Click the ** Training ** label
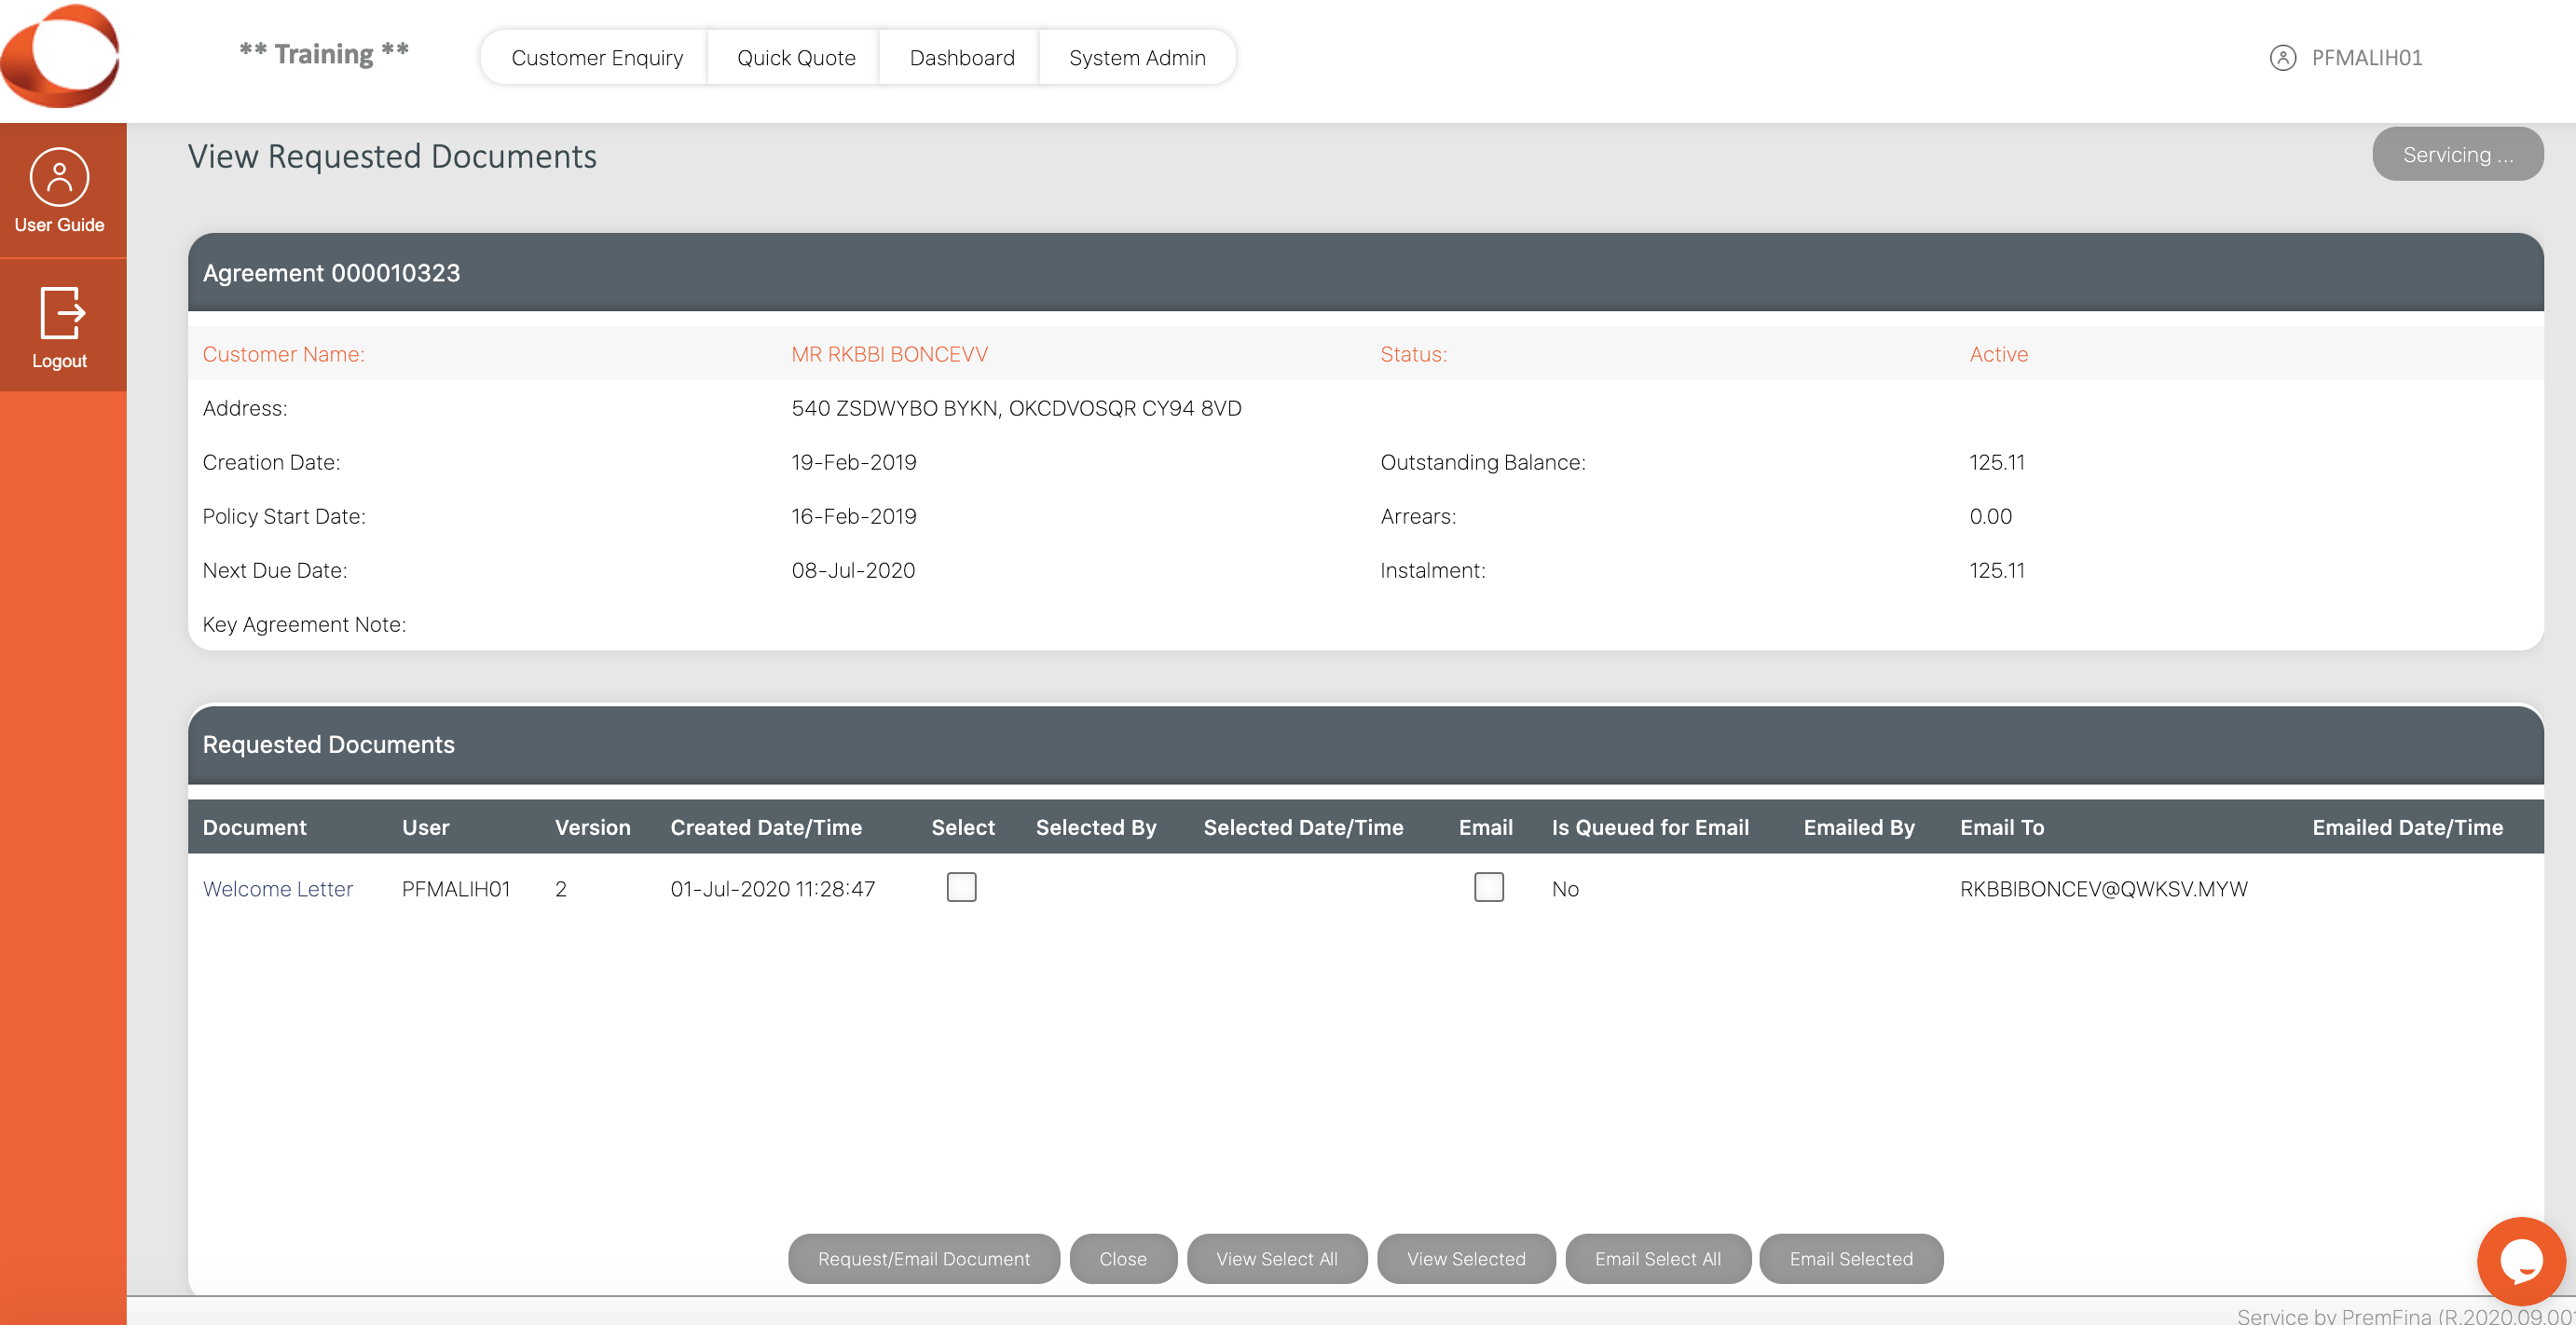 click(x=324, y=53)
